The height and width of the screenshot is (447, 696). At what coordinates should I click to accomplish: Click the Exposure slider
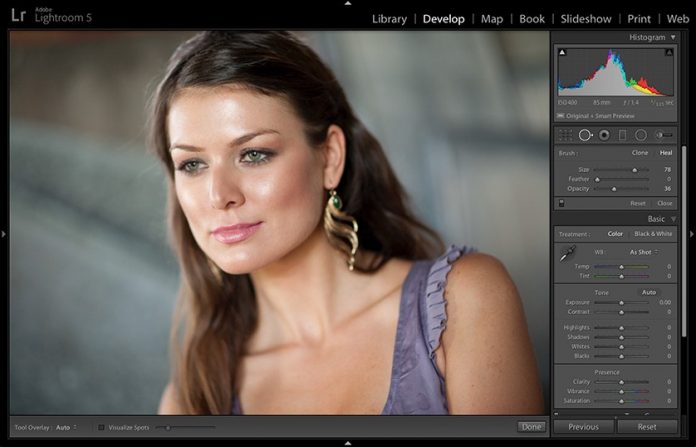(621, 302)
